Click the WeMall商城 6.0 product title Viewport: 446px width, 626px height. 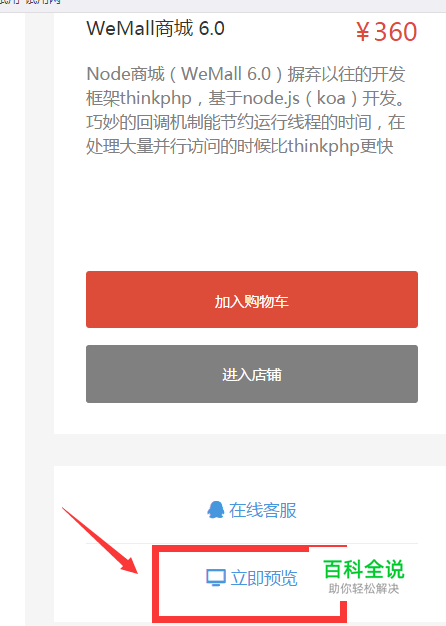coord(155,29)
